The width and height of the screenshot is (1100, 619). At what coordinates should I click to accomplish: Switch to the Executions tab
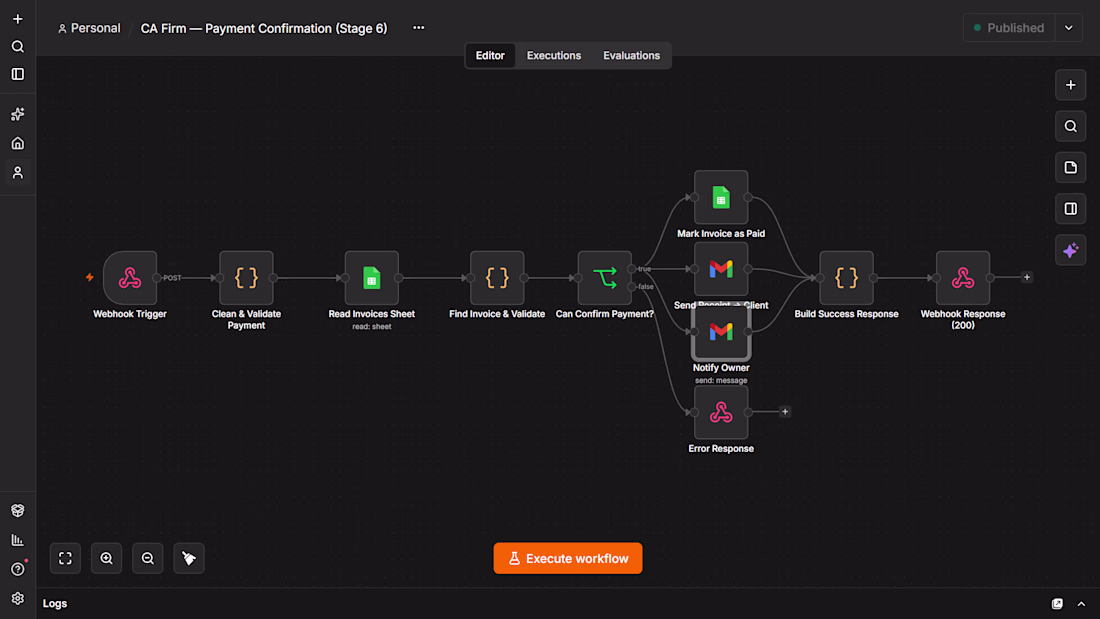pyautogui.click(x=554, y=55)
